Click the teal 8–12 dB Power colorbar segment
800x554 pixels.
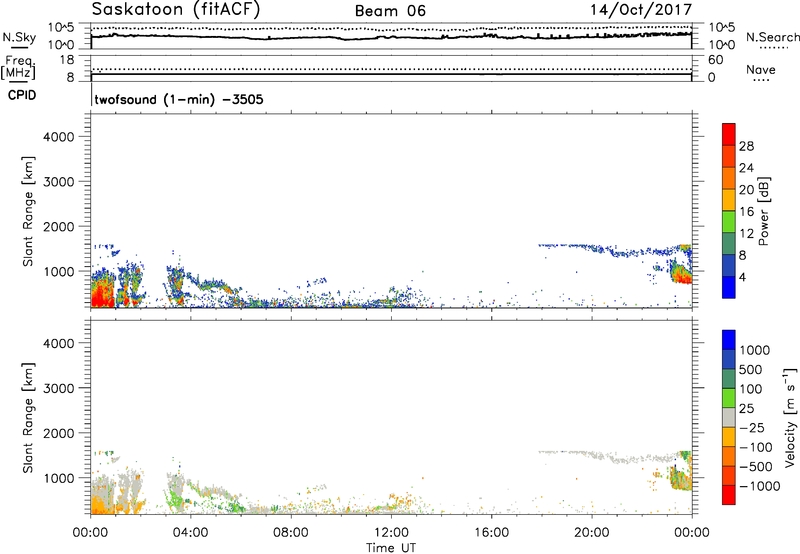pos(729,244)
